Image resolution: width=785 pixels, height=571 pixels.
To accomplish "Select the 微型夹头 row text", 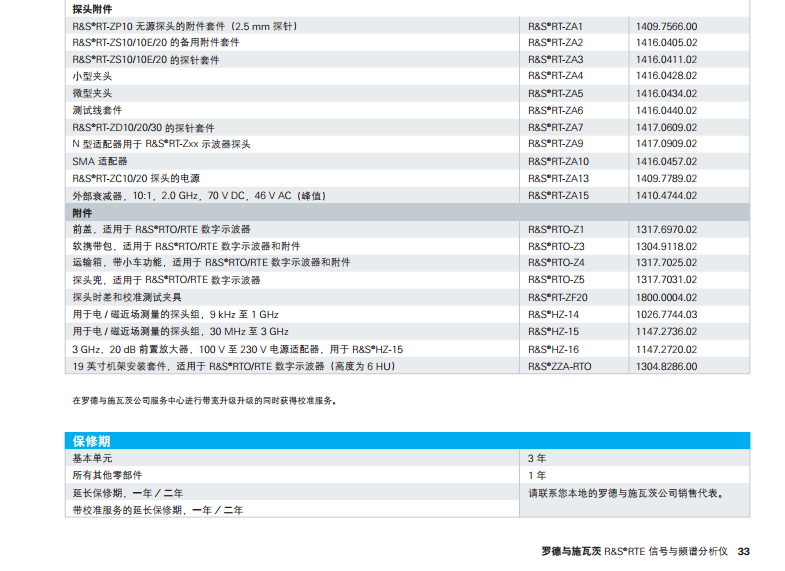I will [92, 93].
